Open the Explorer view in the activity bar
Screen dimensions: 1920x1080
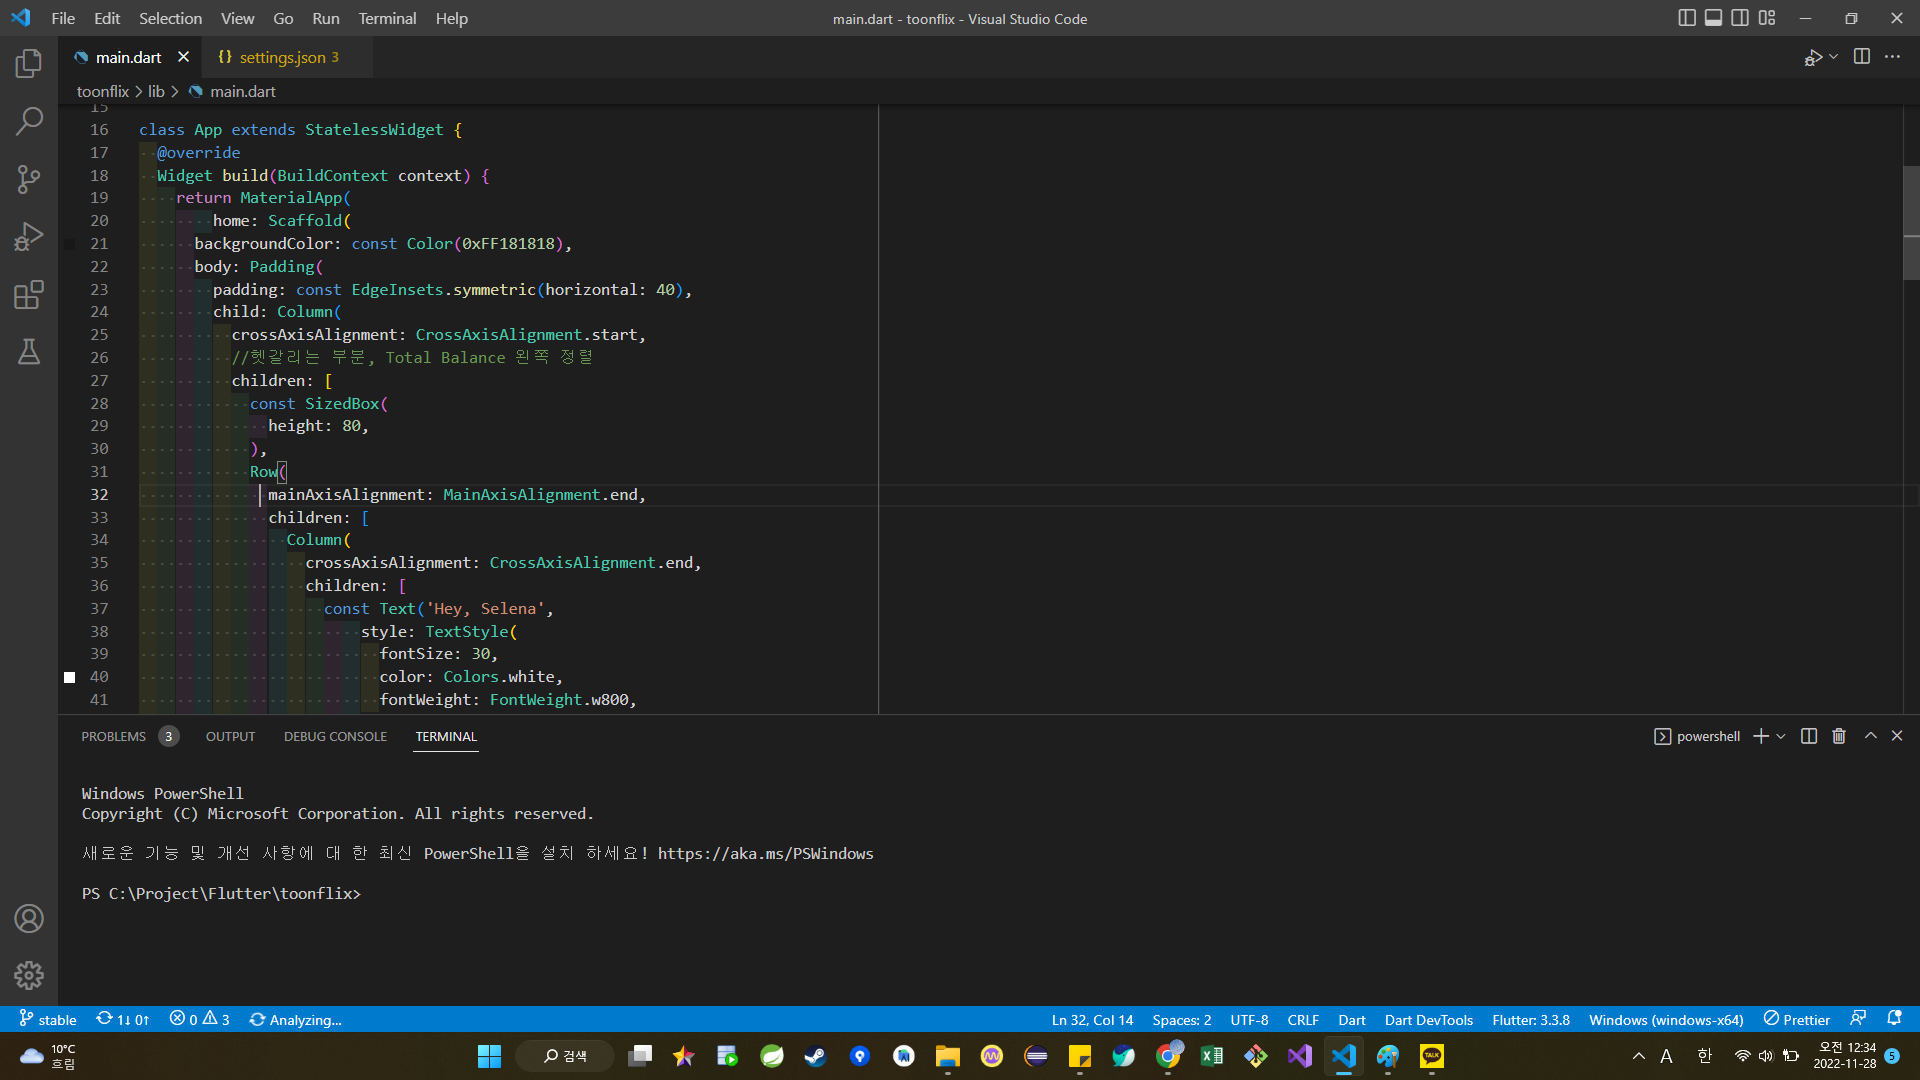(x=29, y=64)
